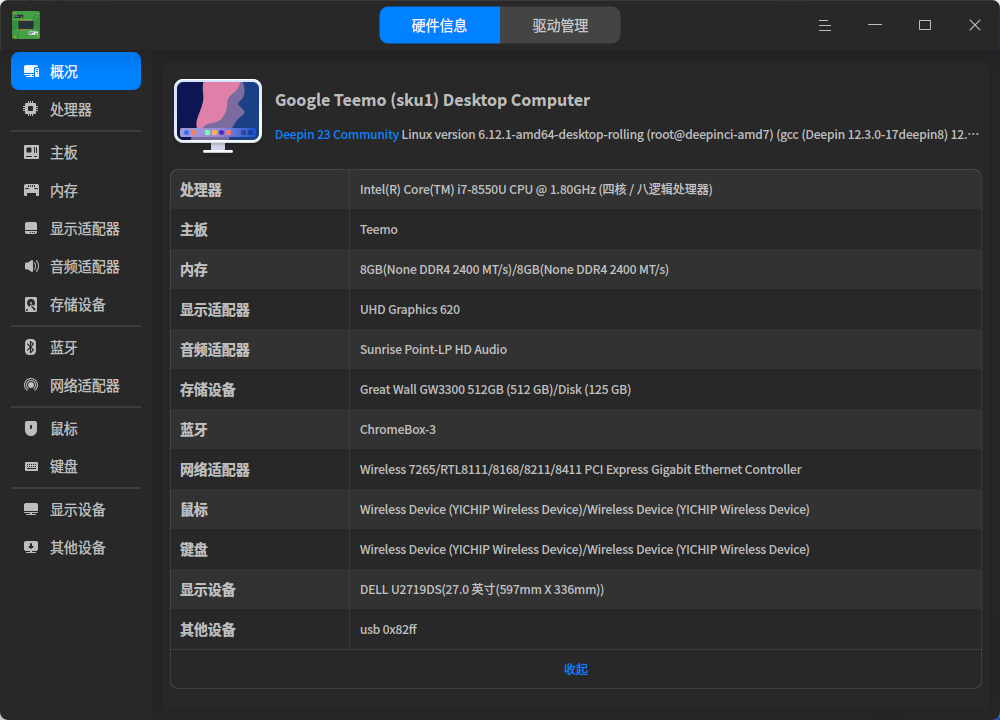Click the 主板 row header in table
Image resolution: width=1000 pixels, height=720 pixels.
[194, 230]
